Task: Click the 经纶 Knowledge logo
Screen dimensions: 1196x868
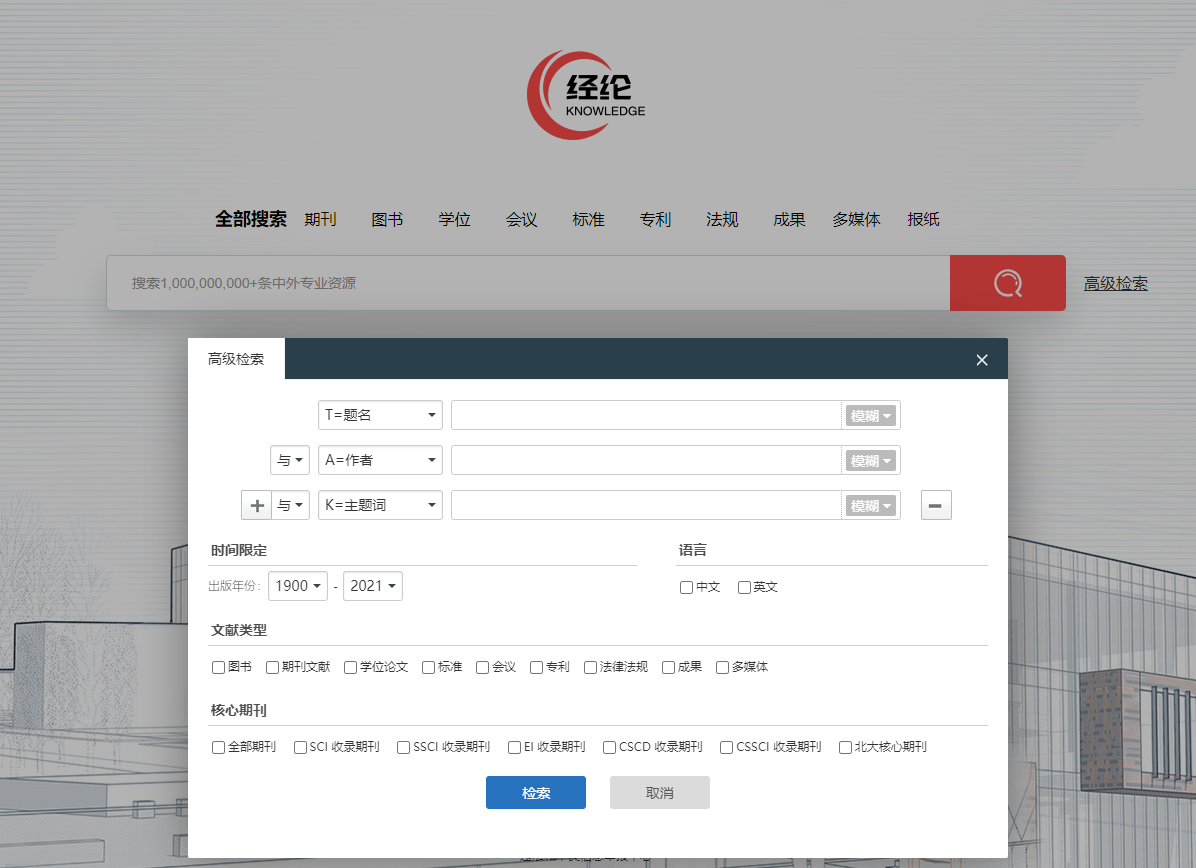Action: (x=587, y=96)
